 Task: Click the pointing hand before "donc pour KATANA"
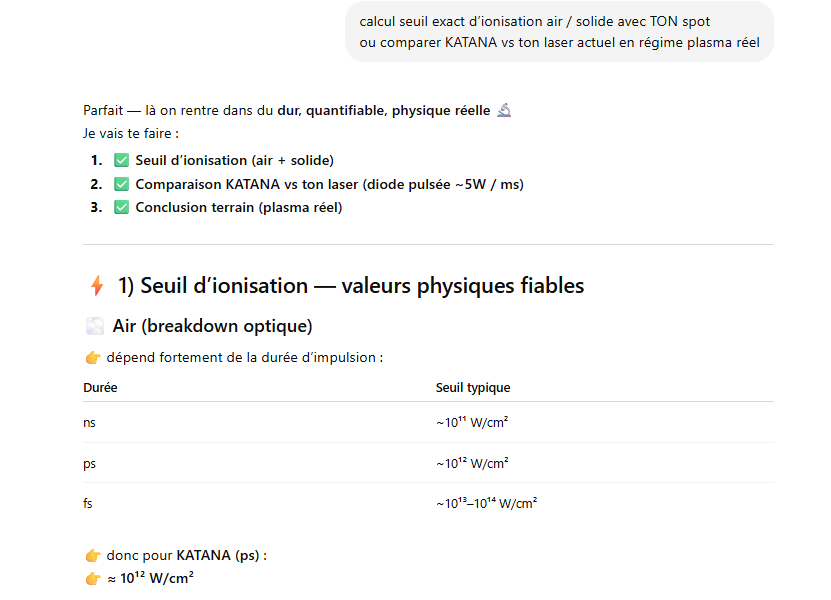point(93,555)
